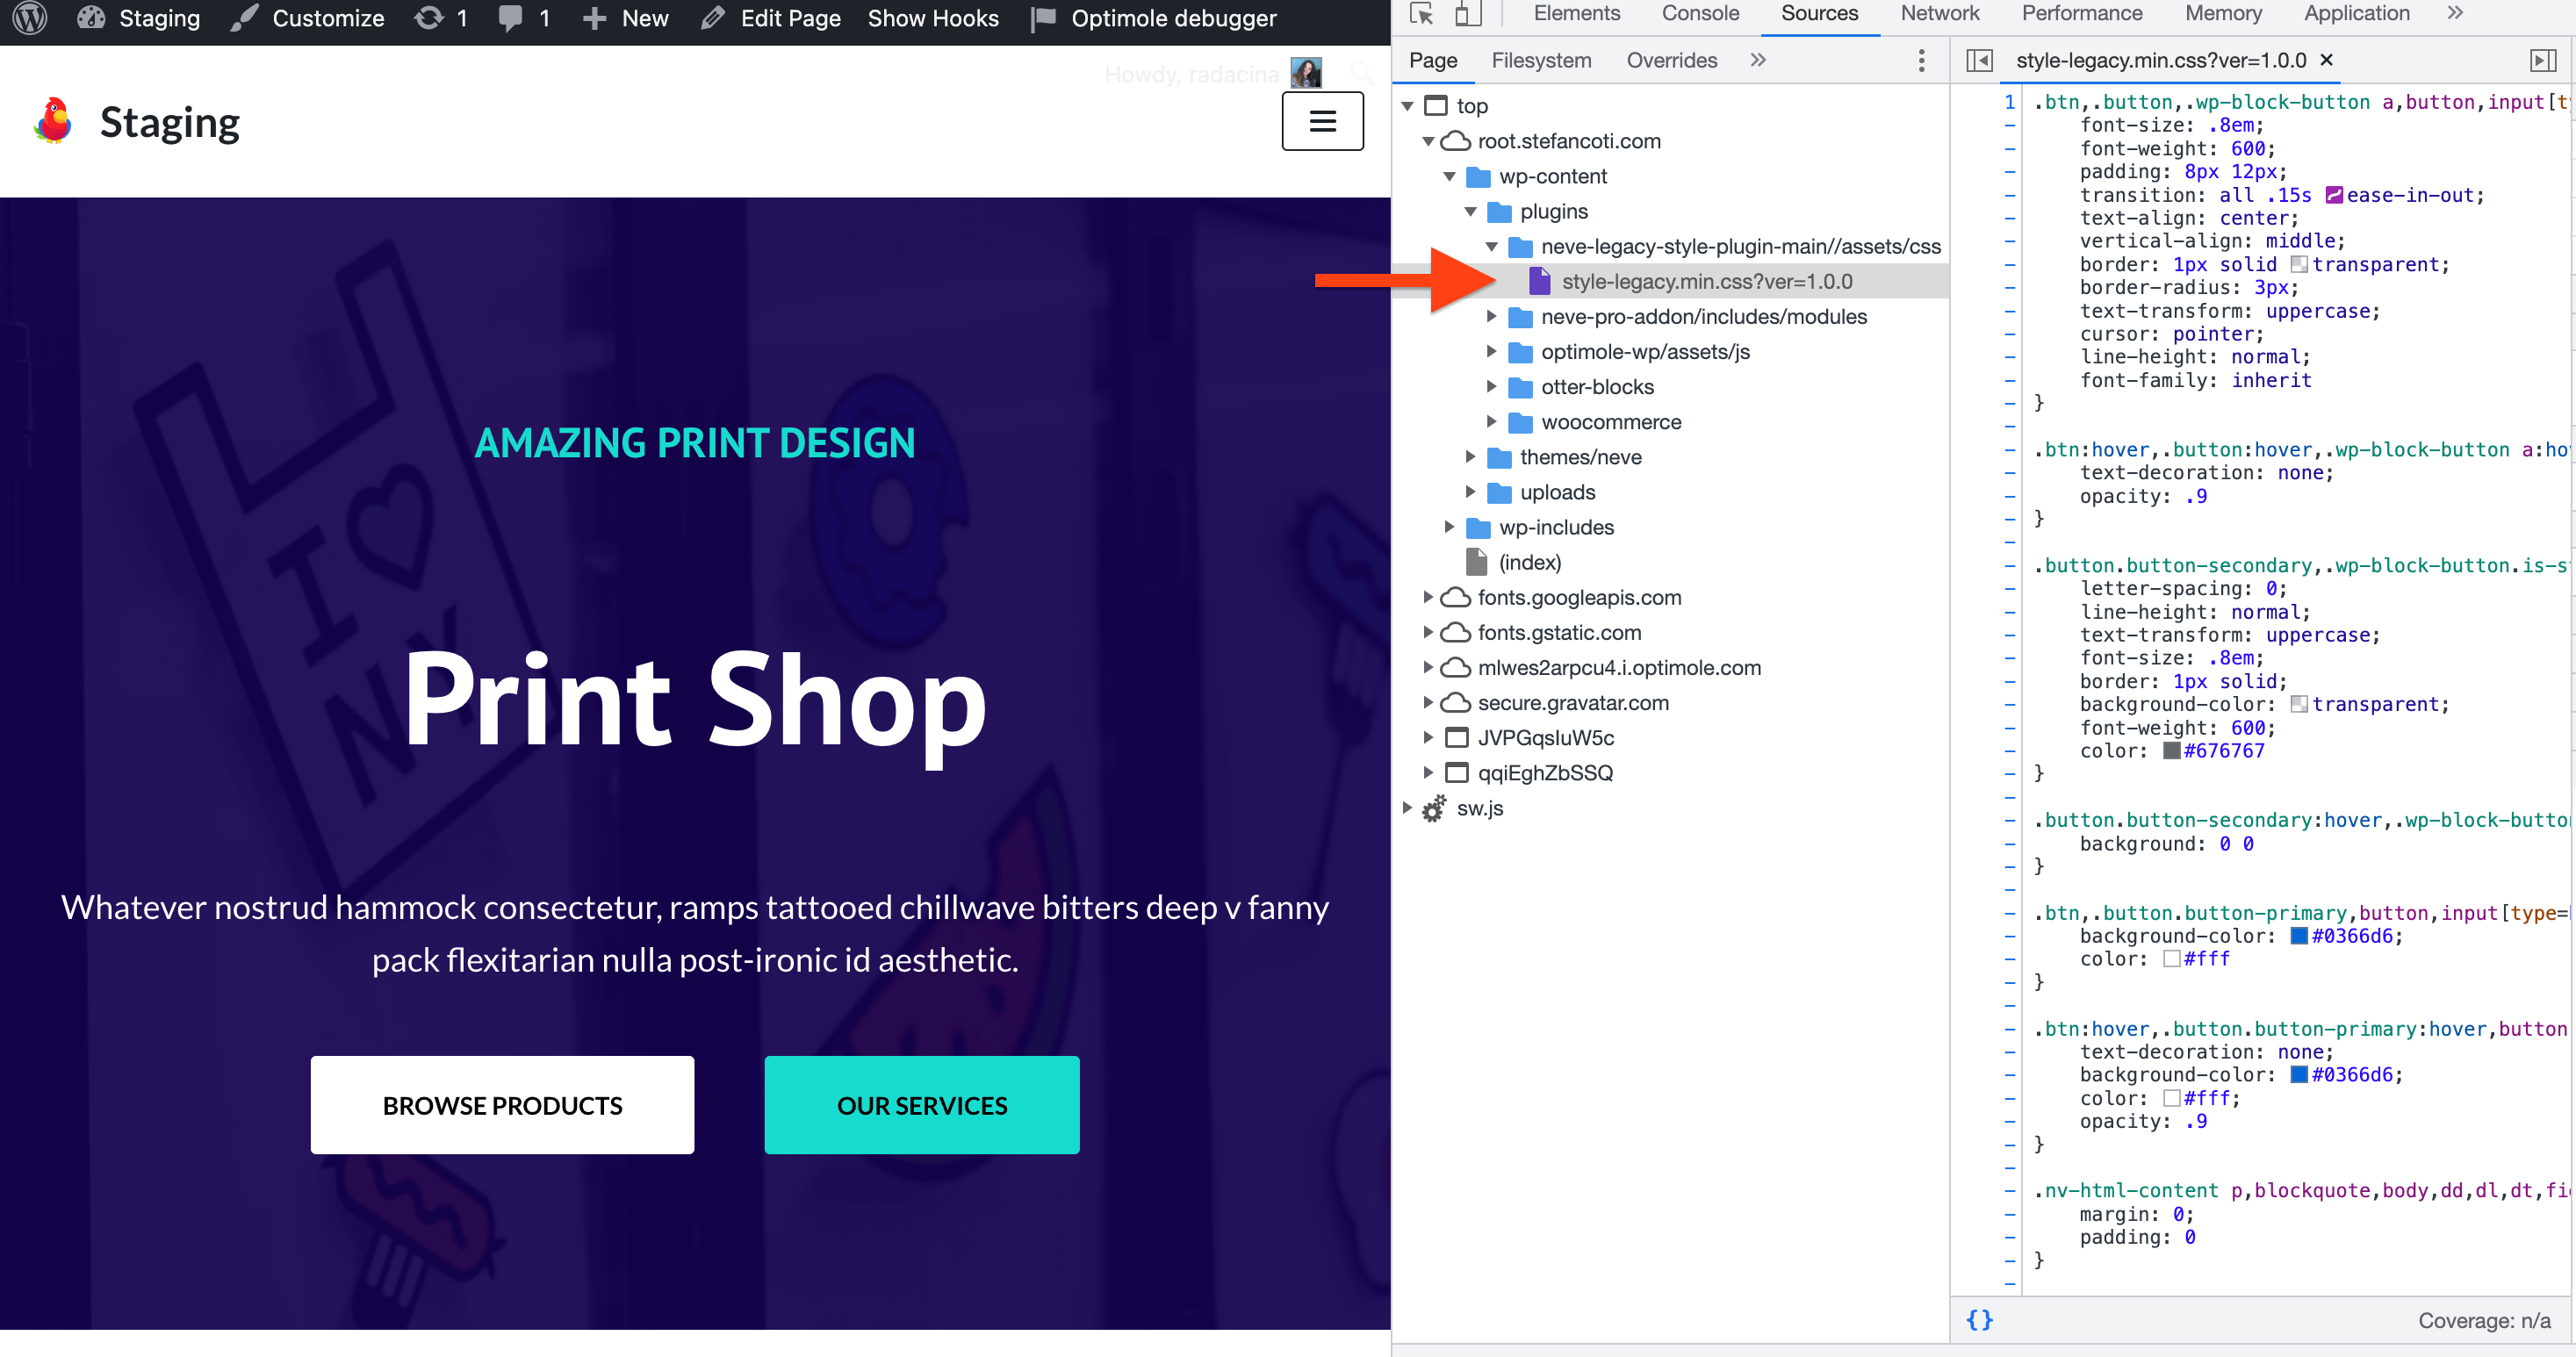Click the Our Services button
This screenshot has width=2576, height=1357.
pos(921,1105)
